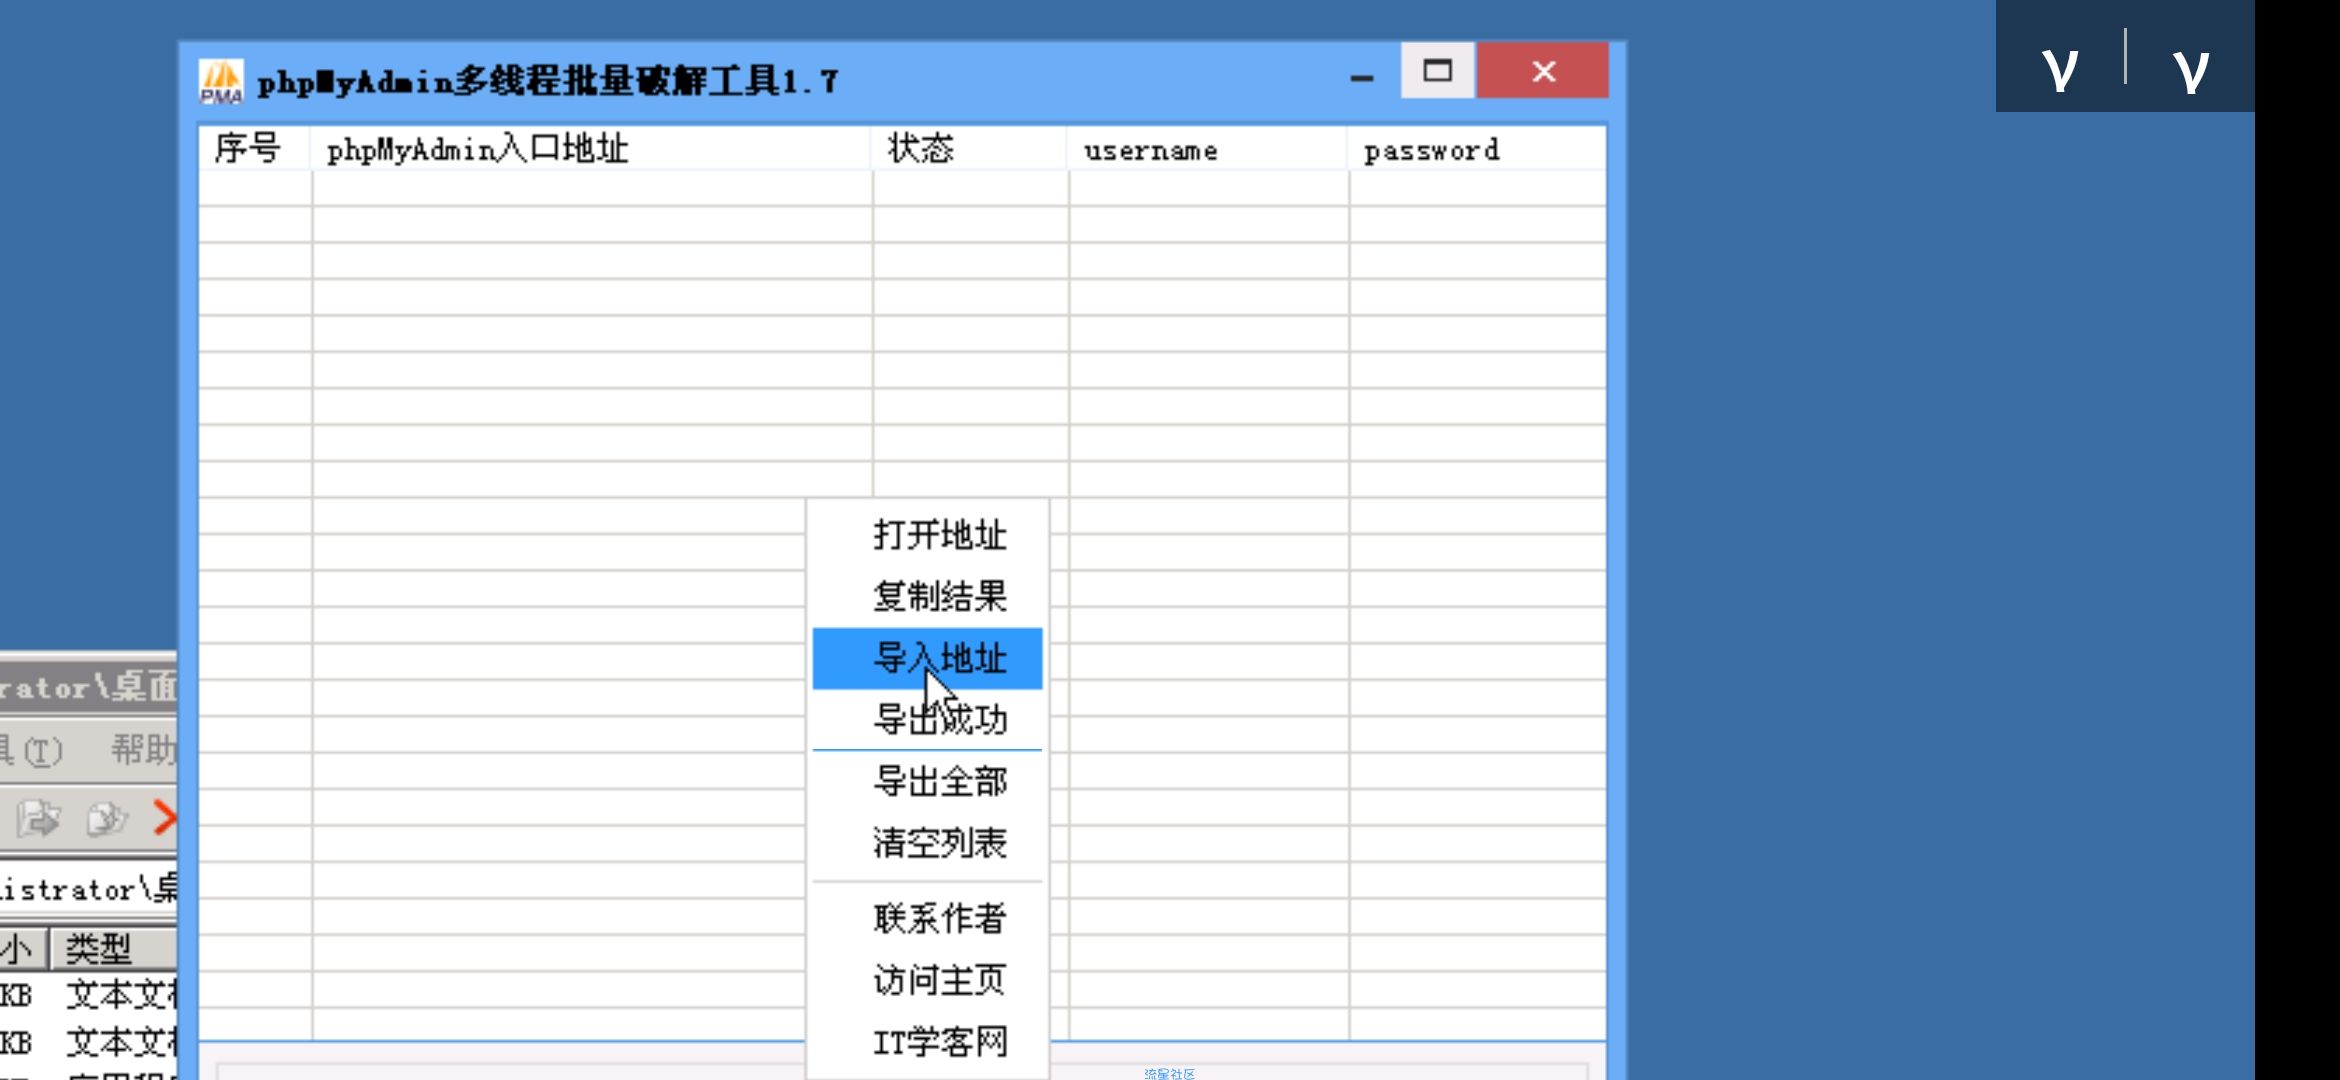Maximize the phpMyAdmin tool window

[x=1437, y=71]
